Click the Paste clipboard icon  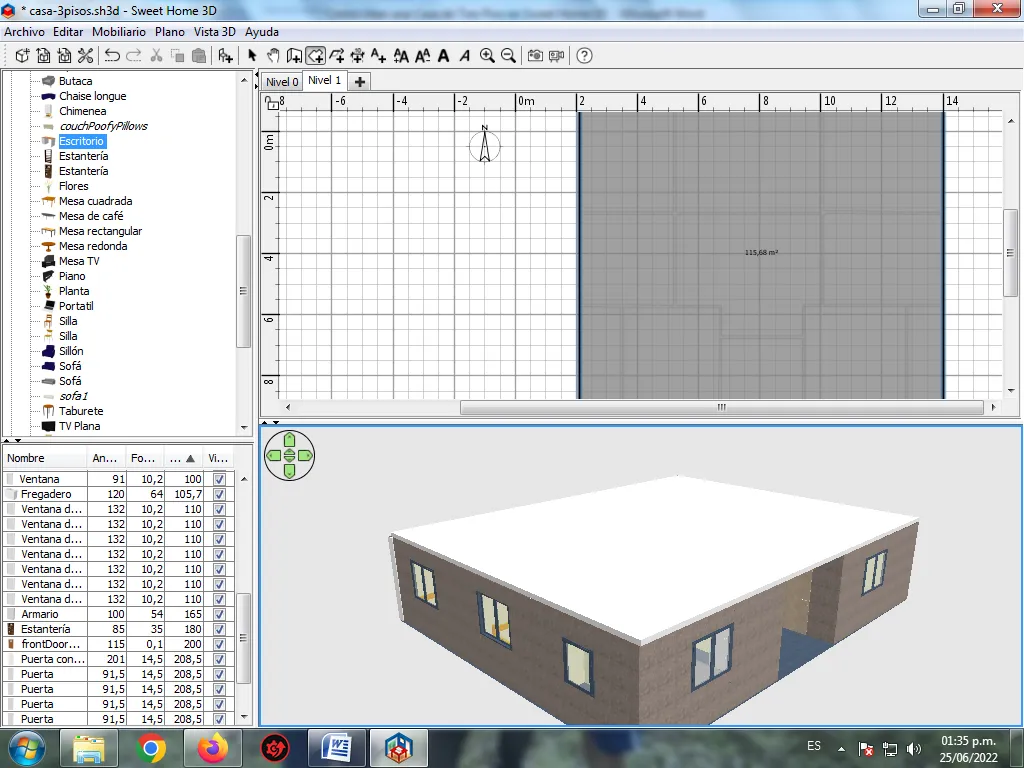tap(199, 56)
